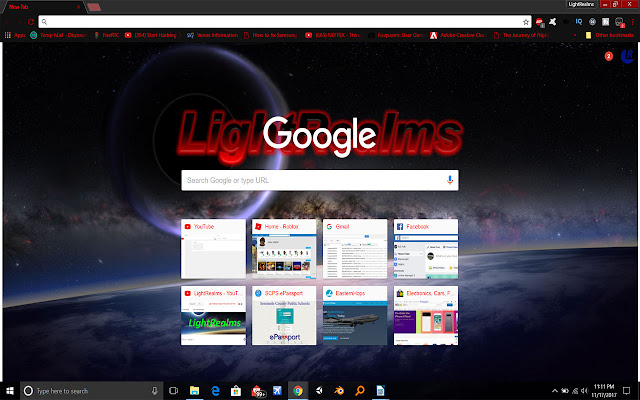Image resolution: width=640 pixels, height=400 pixels.
Task: Show hidden system tray icons
Action: pyautogui.click(x=554, y=391)
